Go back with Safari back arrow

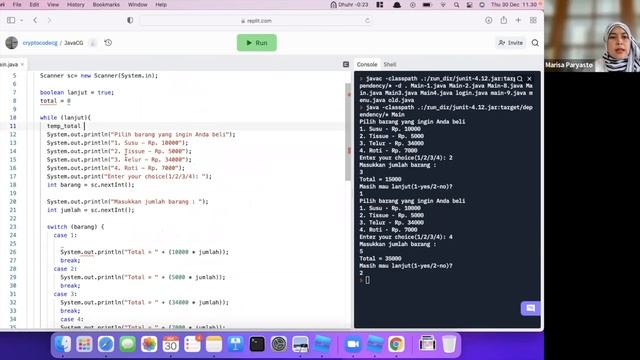pyautogui.click(x=36, y=20)
